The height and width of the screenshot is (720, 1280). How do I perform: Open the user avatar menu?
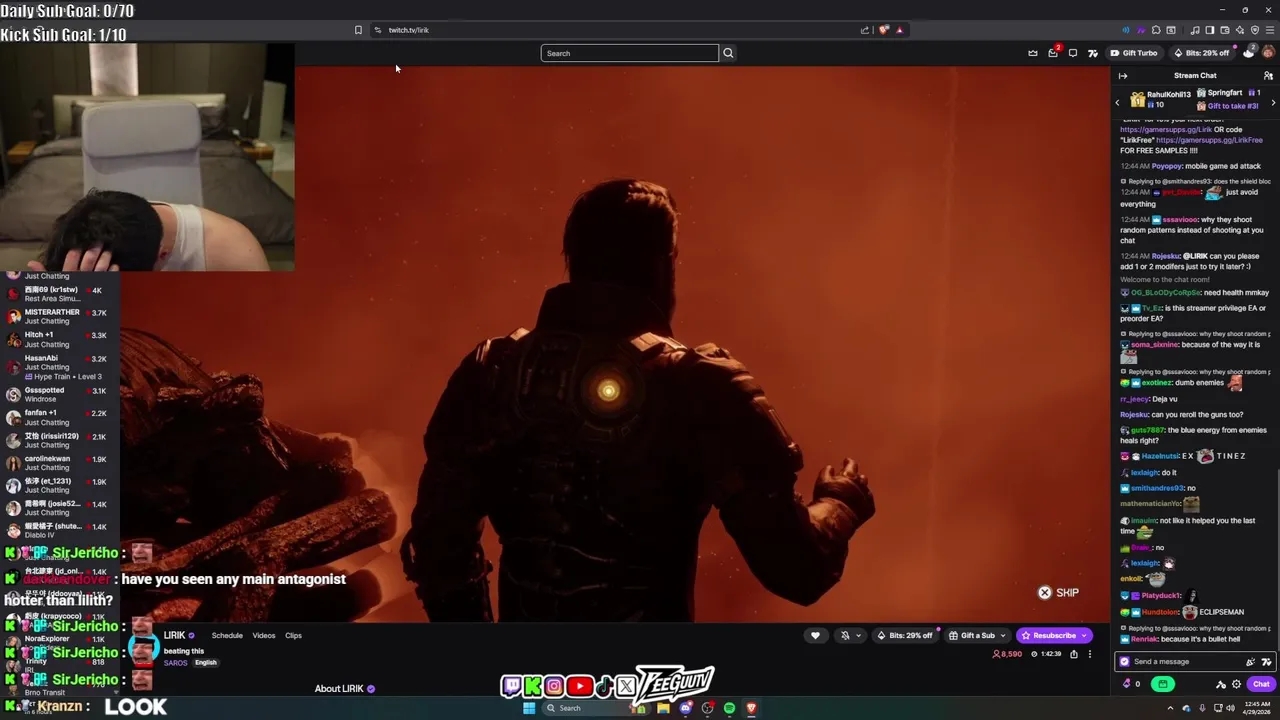point(1268,52)
